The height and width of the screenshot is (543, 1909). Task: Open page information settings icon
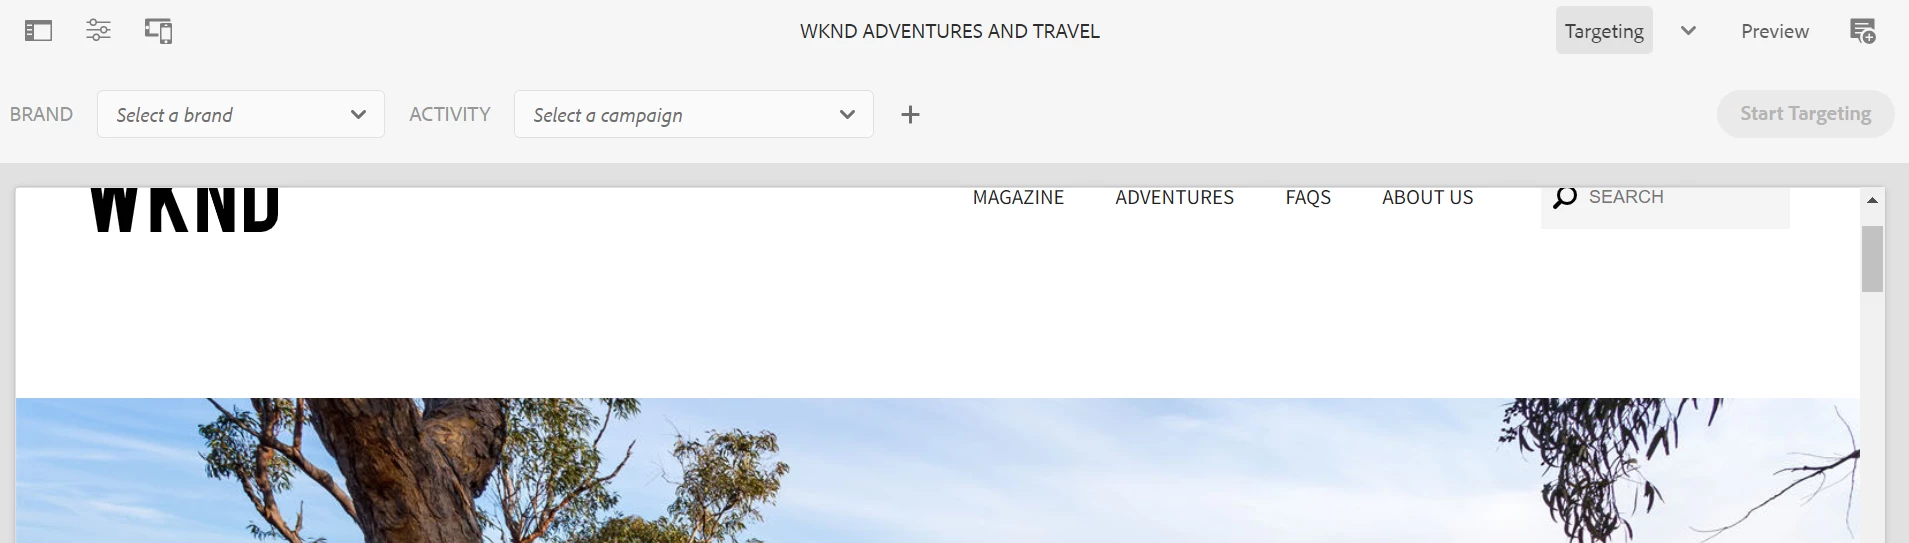point(98,31)
